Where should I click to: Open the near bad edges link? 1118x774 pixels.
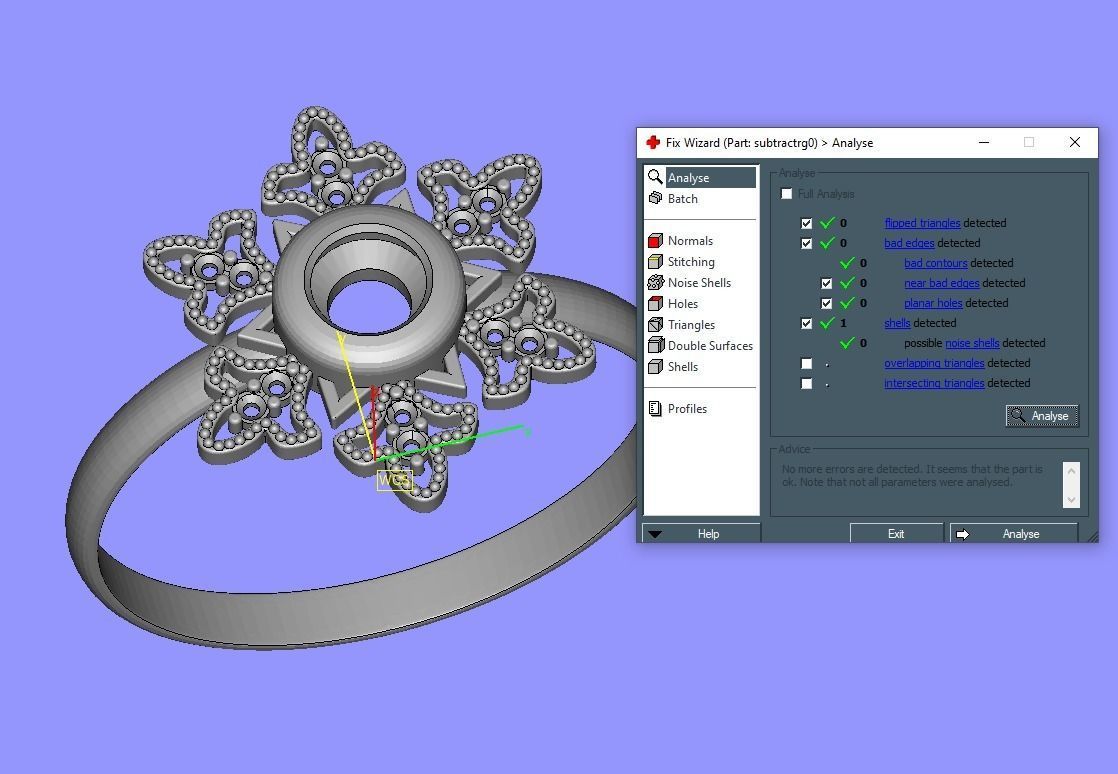pos(942,283)
